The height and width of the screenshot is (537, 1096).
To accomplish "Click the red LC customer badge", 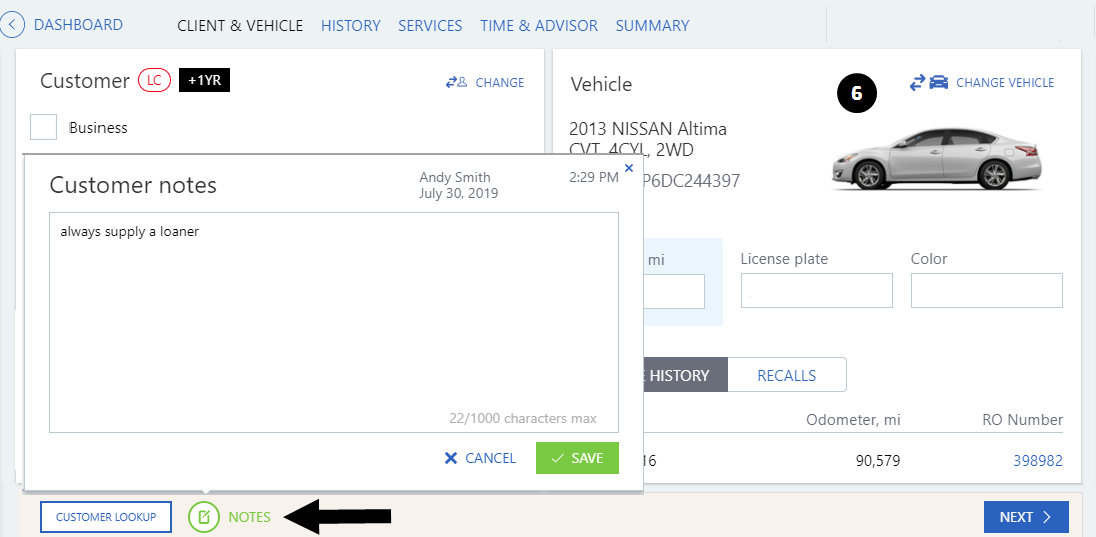I will click(x=154, y=81).
